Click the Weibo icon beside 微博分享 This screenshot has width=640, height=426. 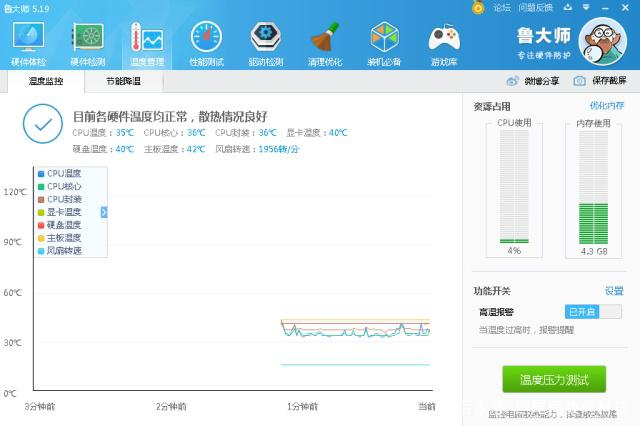[x=512, y=81]
